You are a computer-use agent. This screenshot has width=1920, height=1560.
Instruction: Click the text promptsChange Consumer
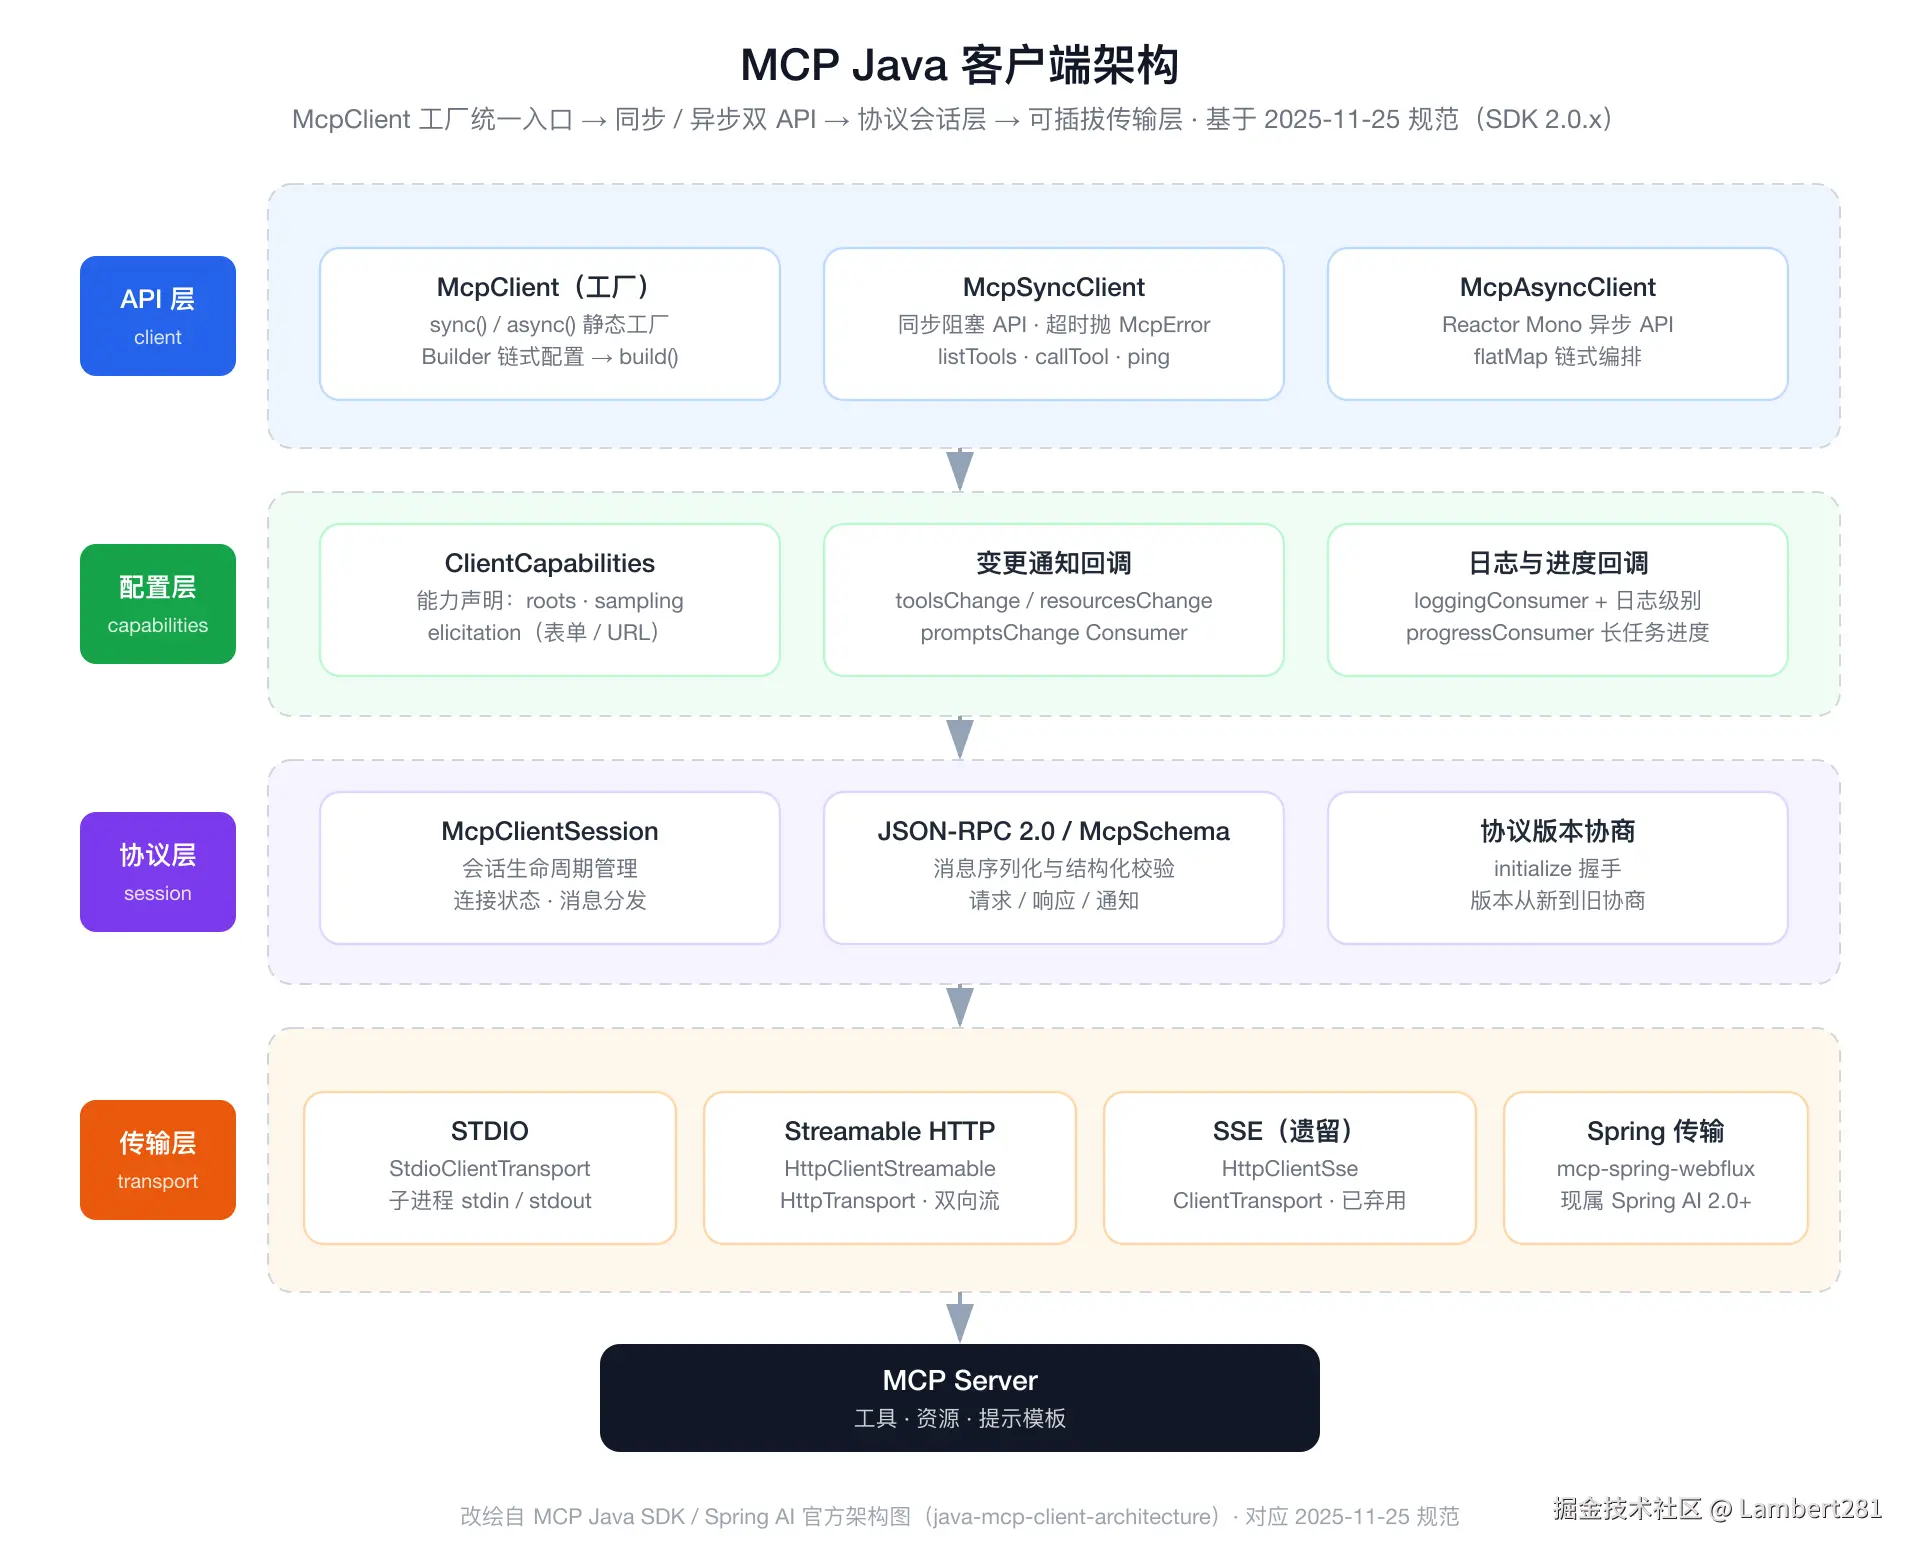[1054, 633]
